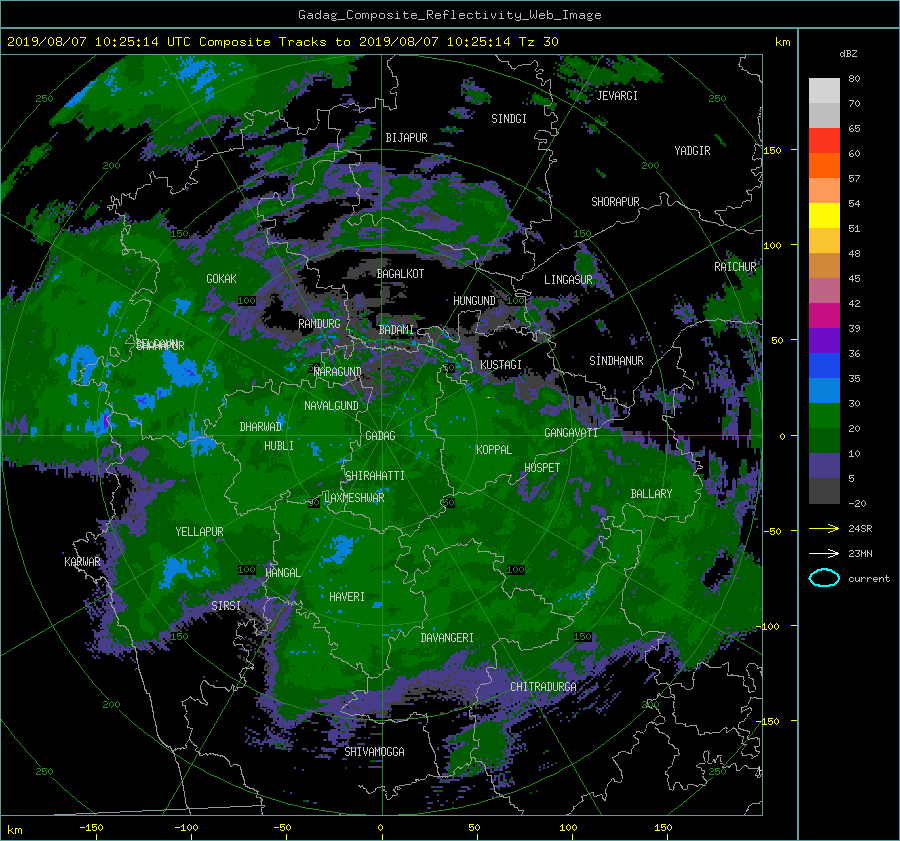900x841 pixels.
Task: Click the BALLARY label
Action: (651, 494)
